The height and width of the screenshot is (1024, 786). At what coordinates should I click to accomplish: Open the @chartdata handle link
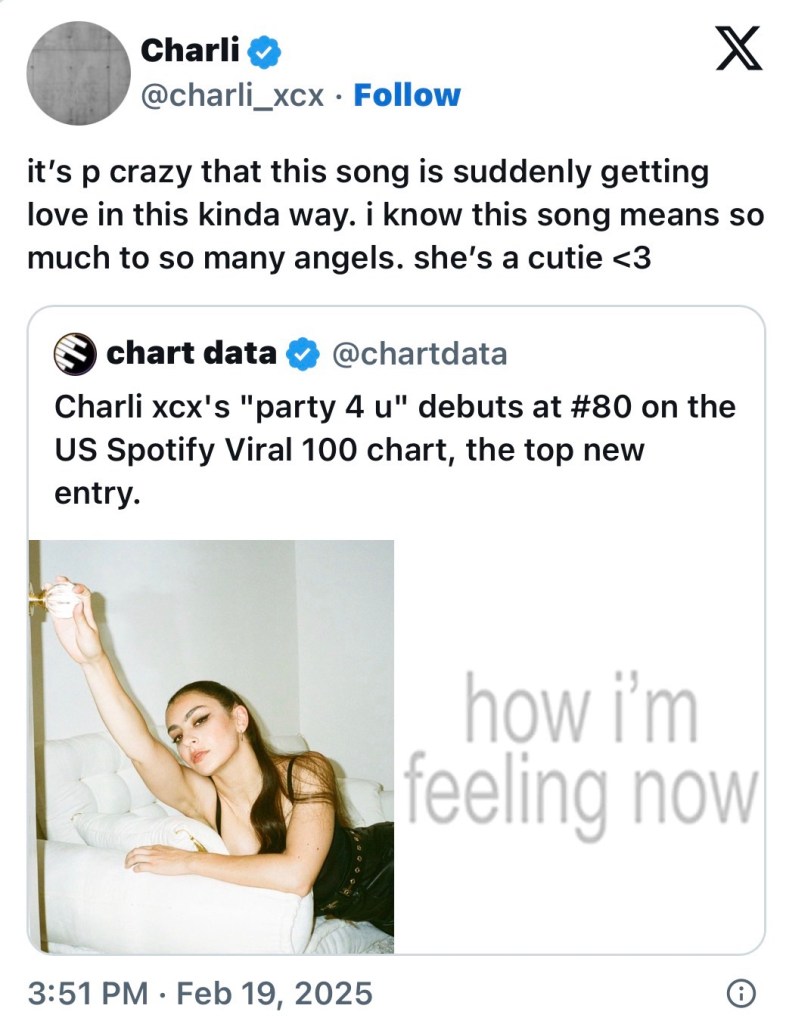pyautogui.click(x=420, y=354)
